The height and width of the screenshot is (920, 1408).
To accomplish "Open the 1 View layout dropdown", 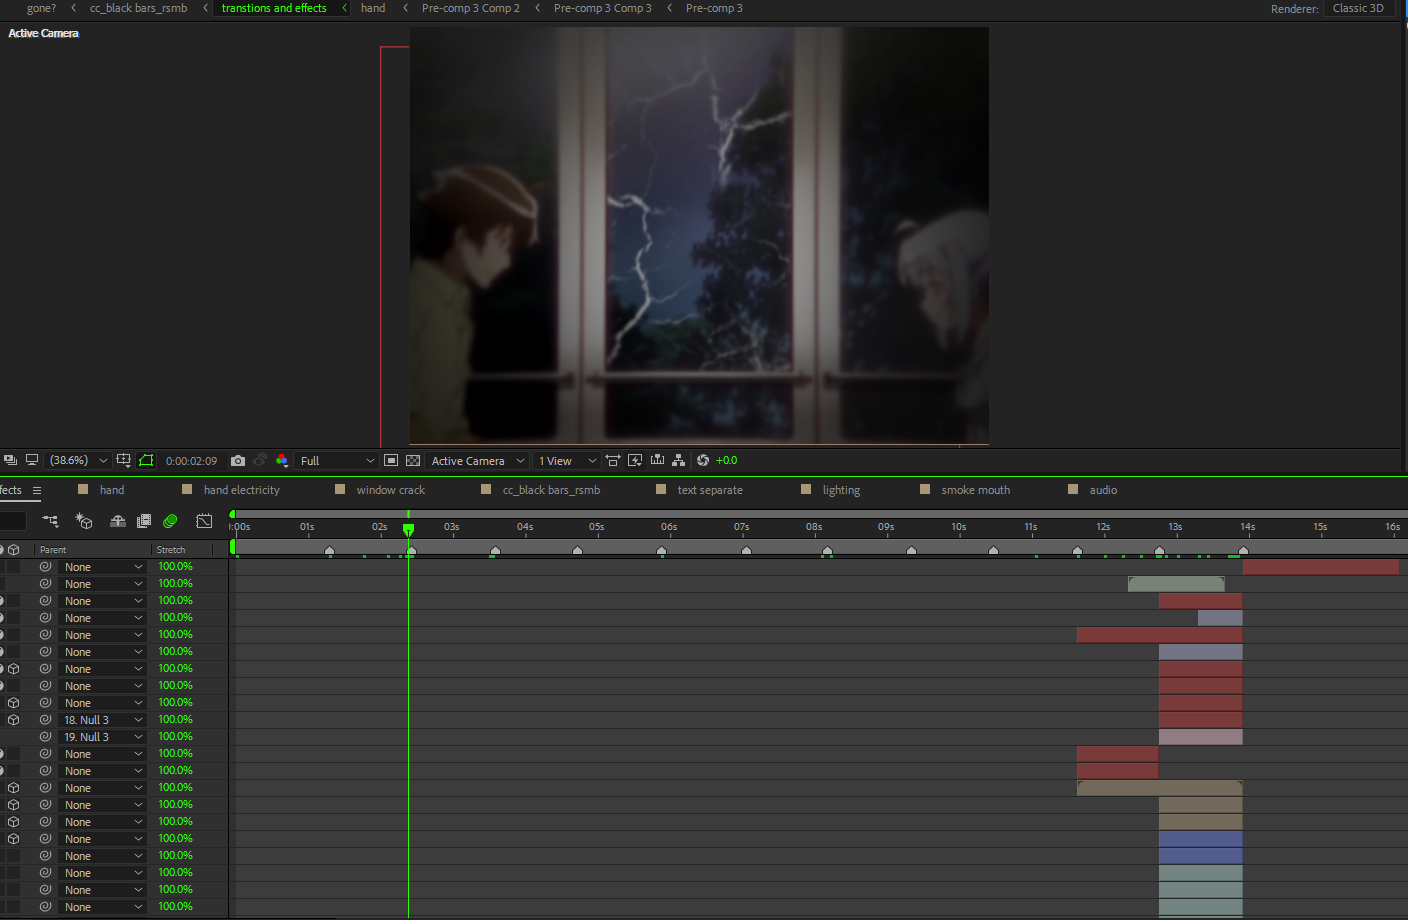I will pos(566,461).
